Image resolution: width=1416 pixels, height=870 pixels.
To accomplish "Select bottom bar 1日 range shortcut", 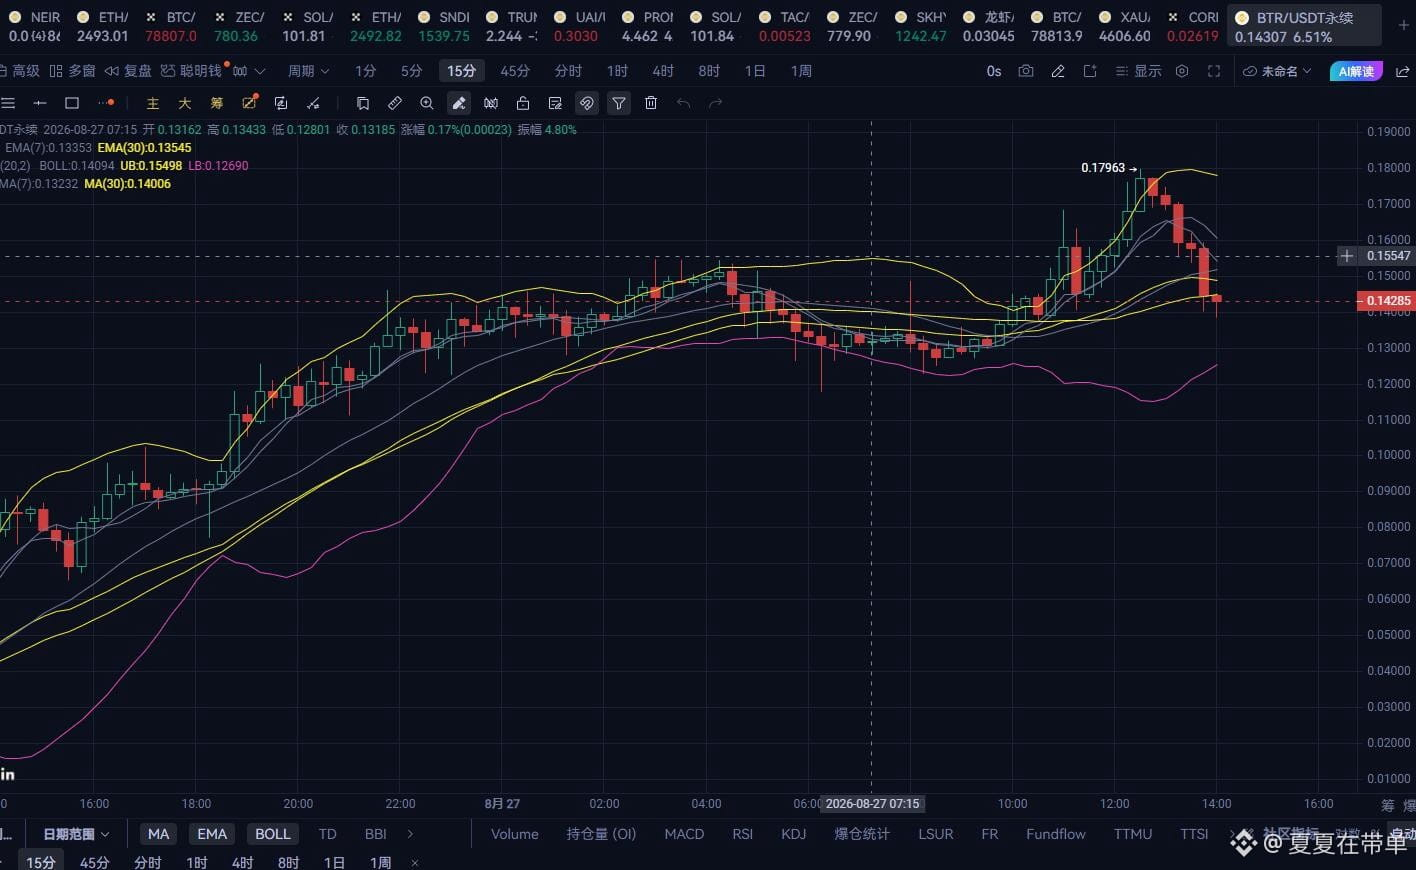I will point(334,862).
